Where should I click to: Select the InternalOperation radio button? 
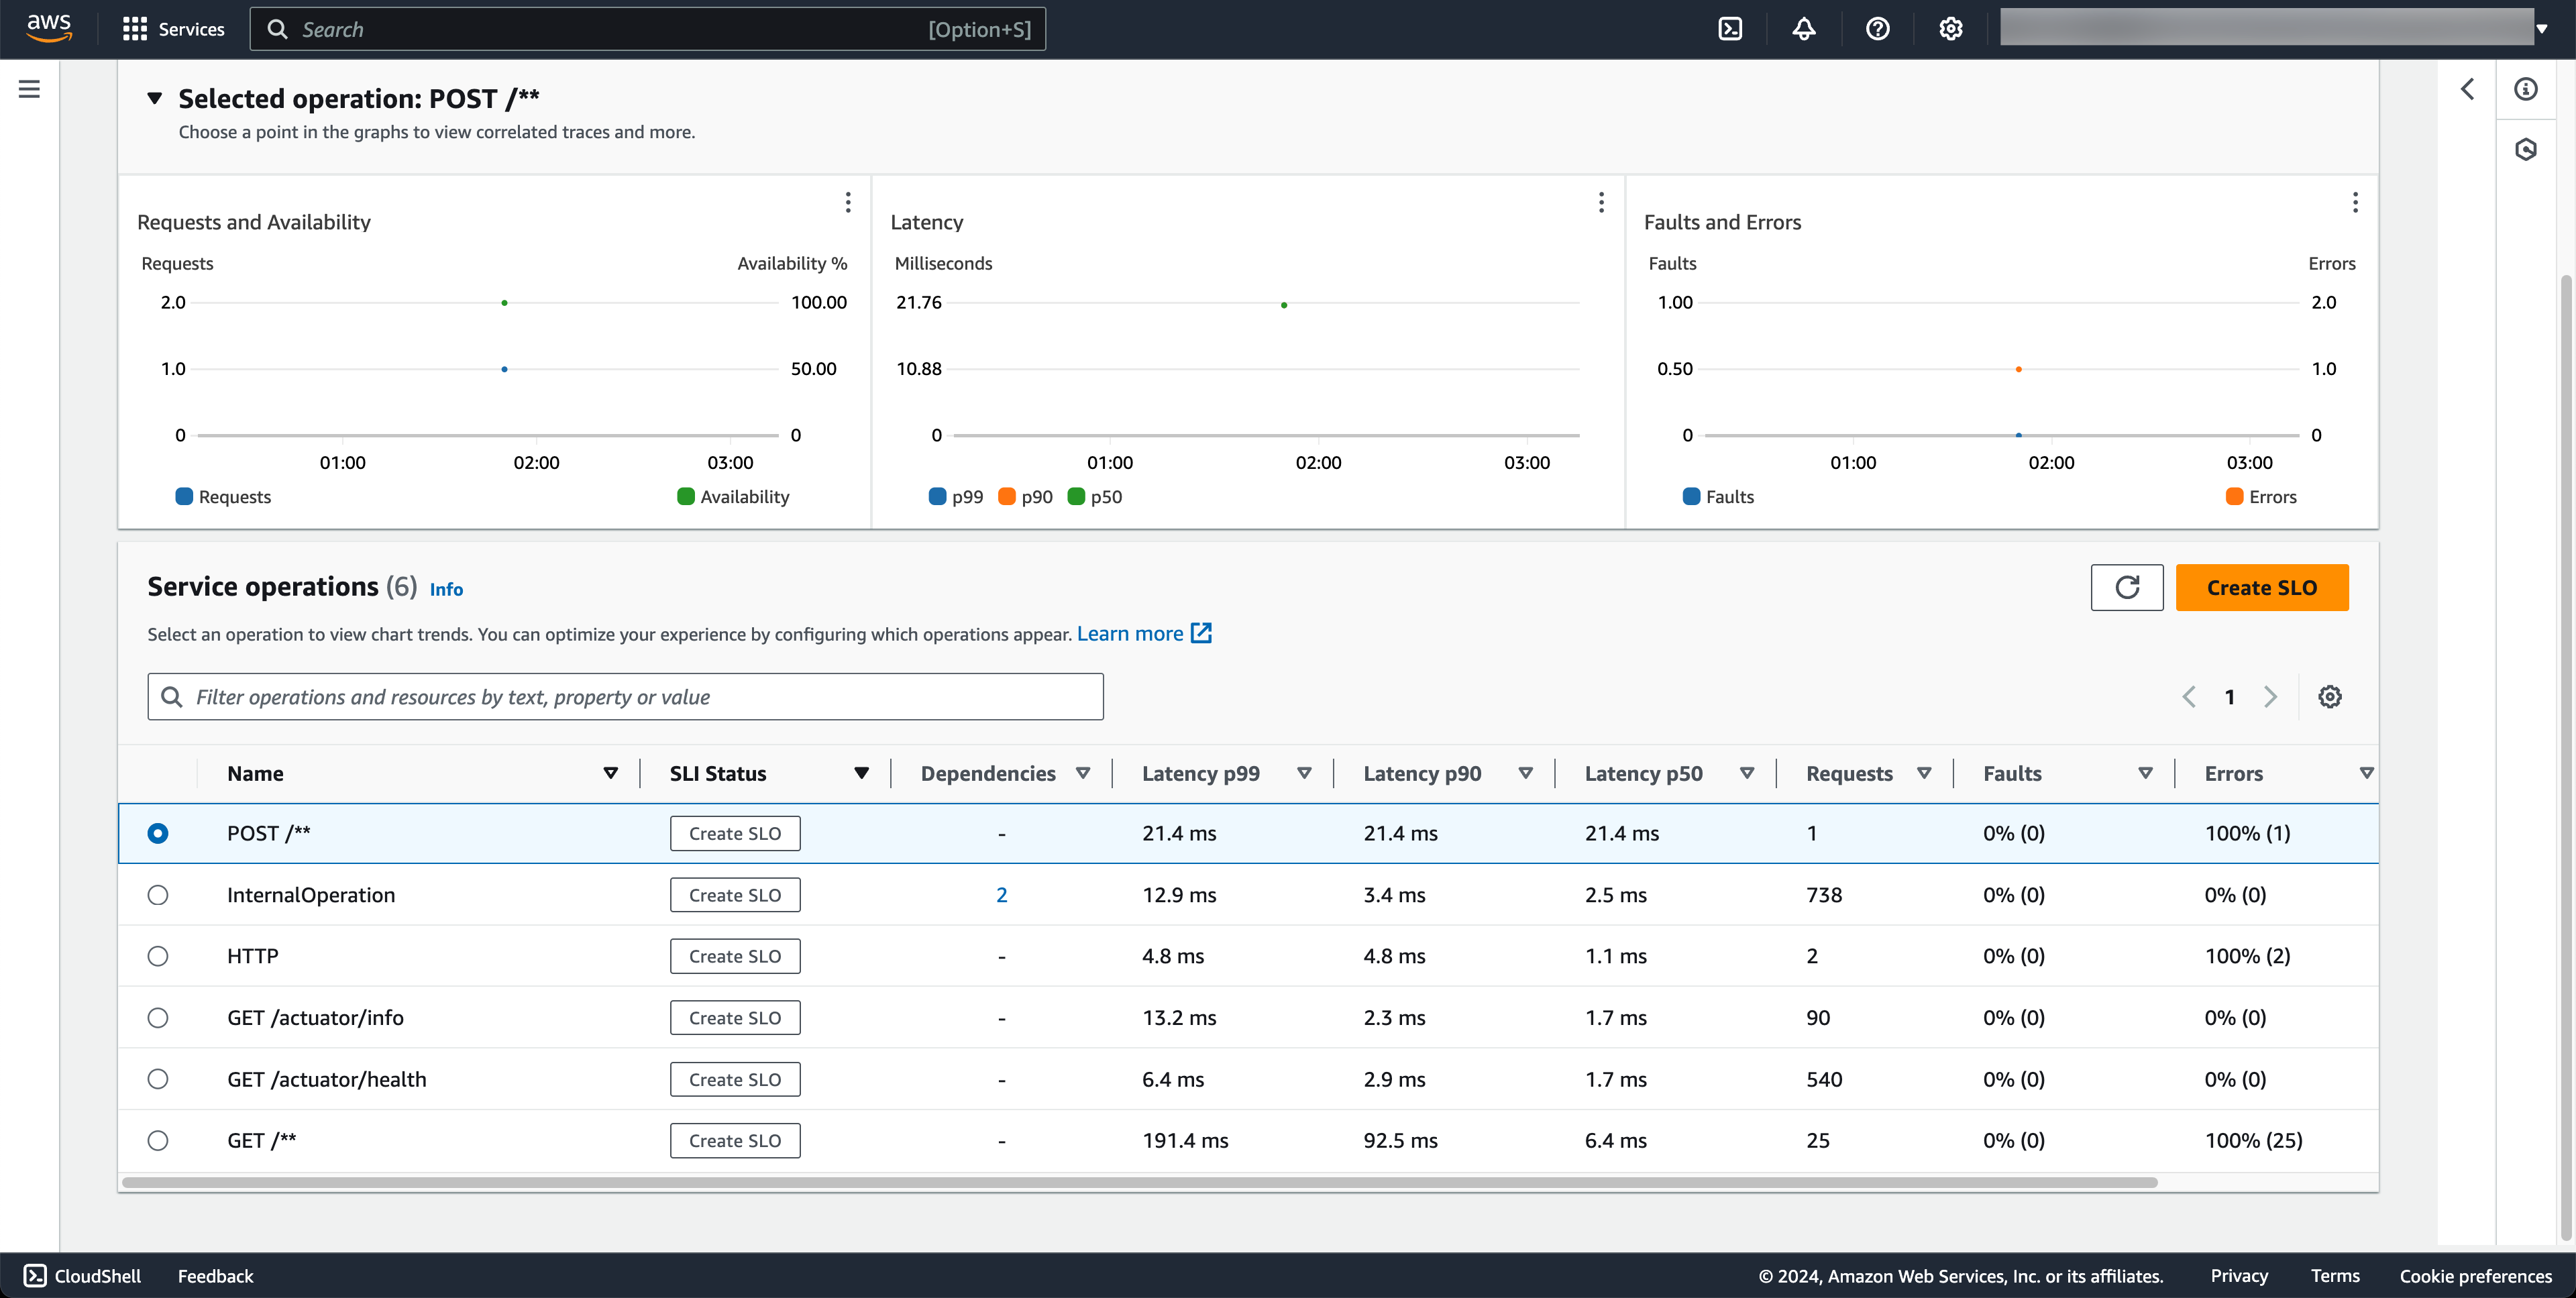(158, 895)
